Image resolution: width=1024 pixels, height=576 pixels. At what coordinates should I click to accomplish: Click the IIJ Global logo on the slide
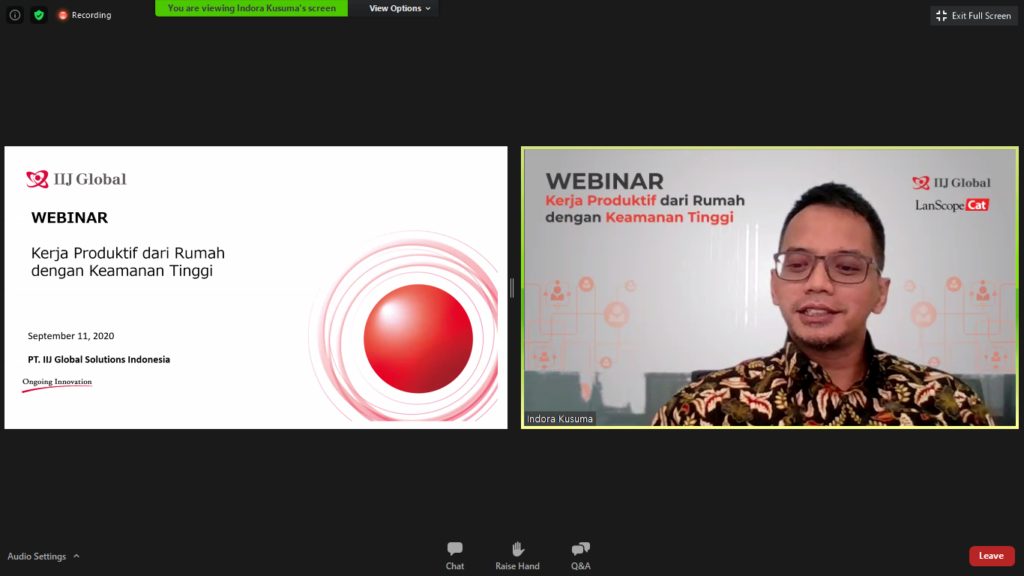point(77,180)
